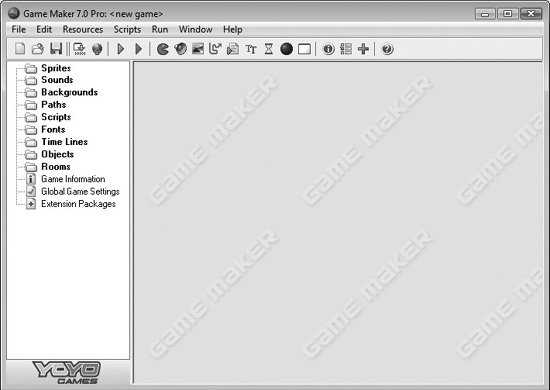
Task: Open the Run menu
Action: coord(160,29)
